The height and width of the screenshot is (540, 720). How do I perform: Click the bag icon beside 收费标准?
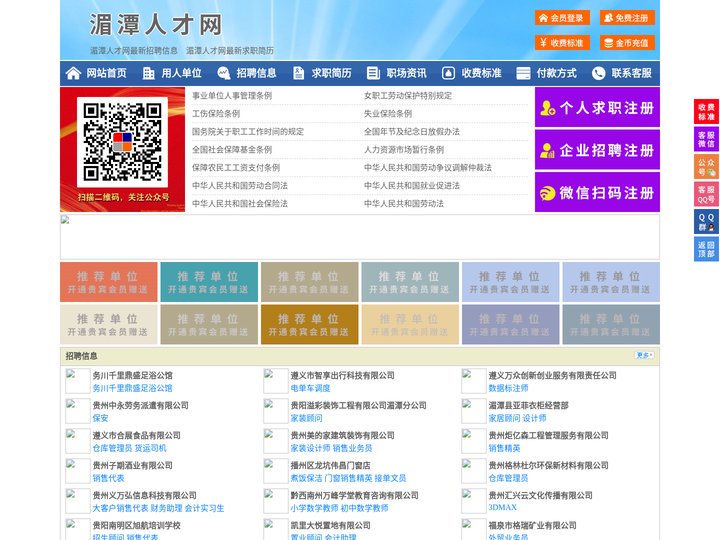448,73
